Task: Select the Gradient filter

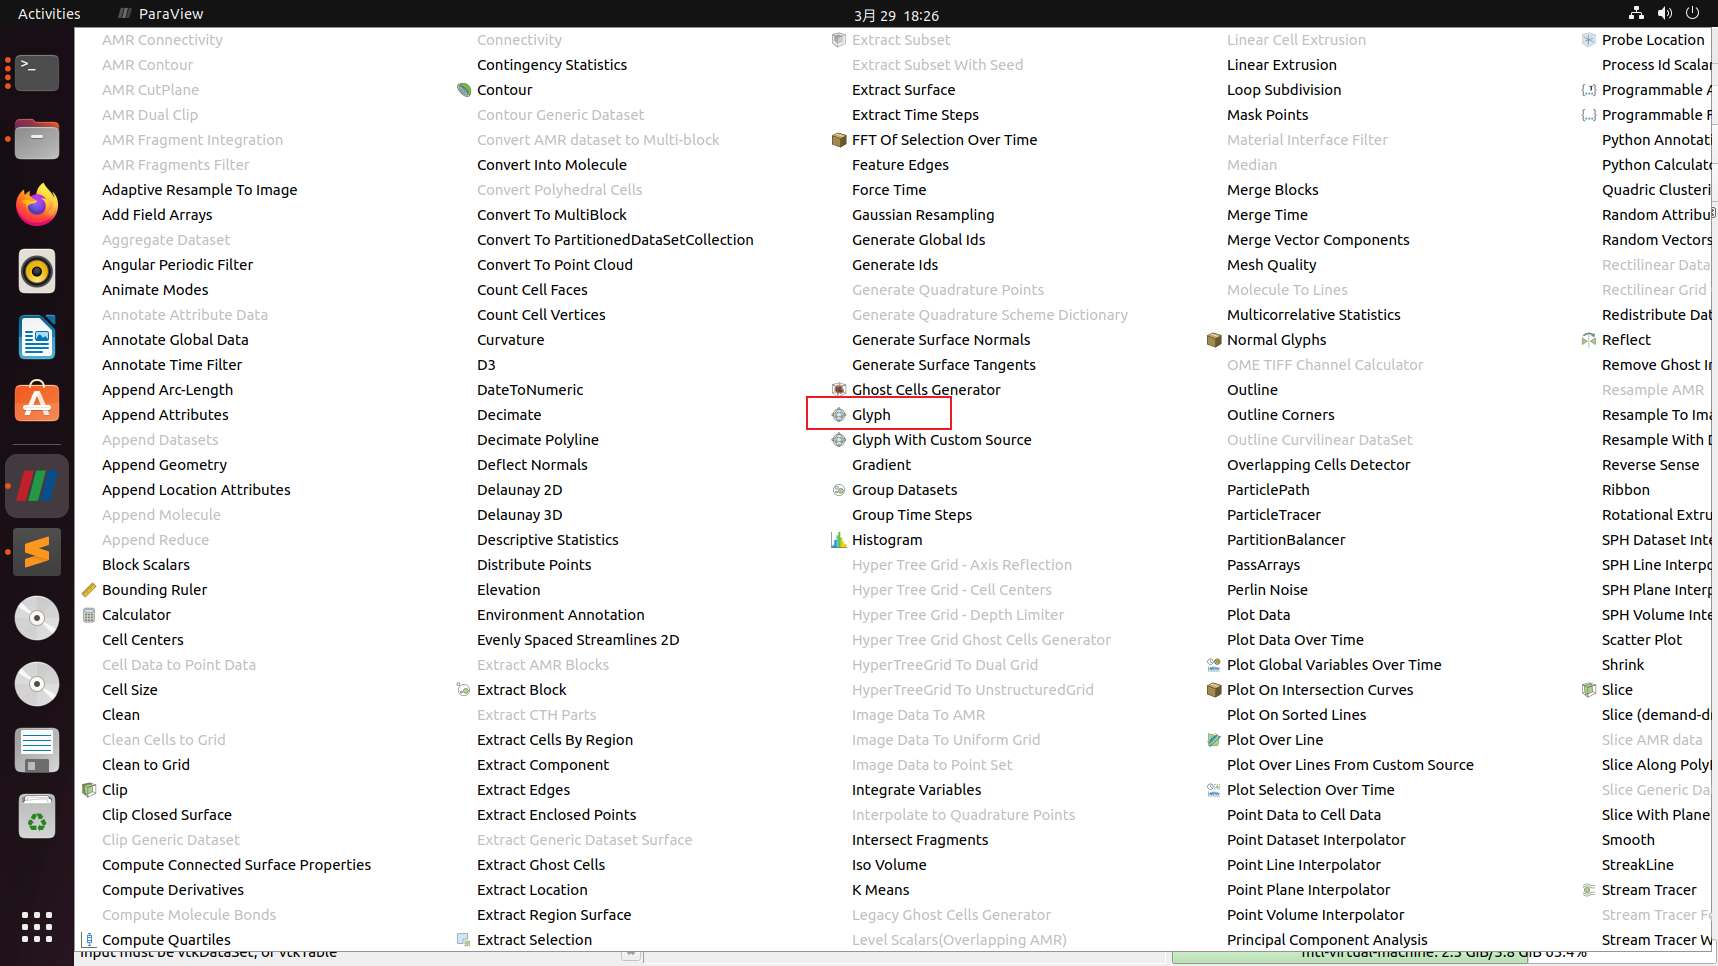Action: (881, 465)
